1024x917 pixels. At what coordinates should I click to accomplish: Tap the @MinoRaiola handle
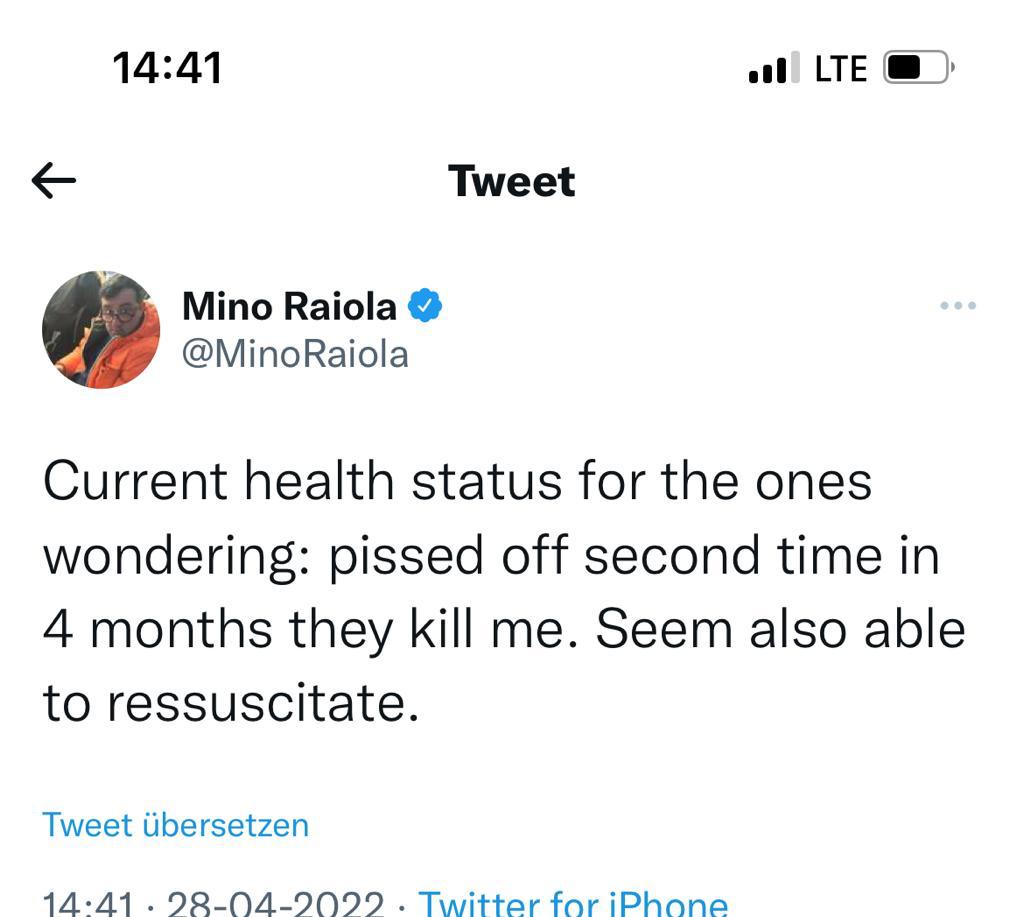tap(295, 353)
